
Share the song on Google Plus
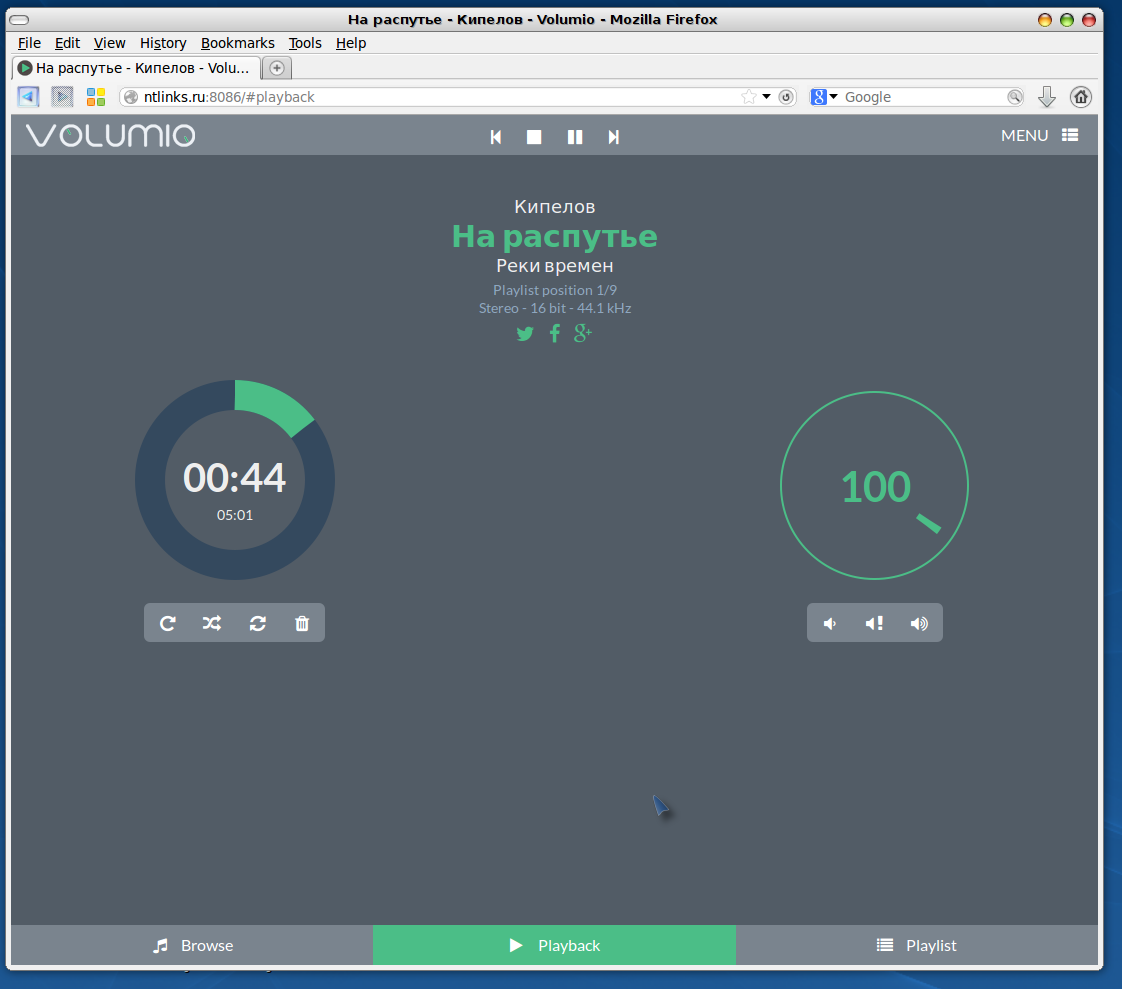[583, 333]
